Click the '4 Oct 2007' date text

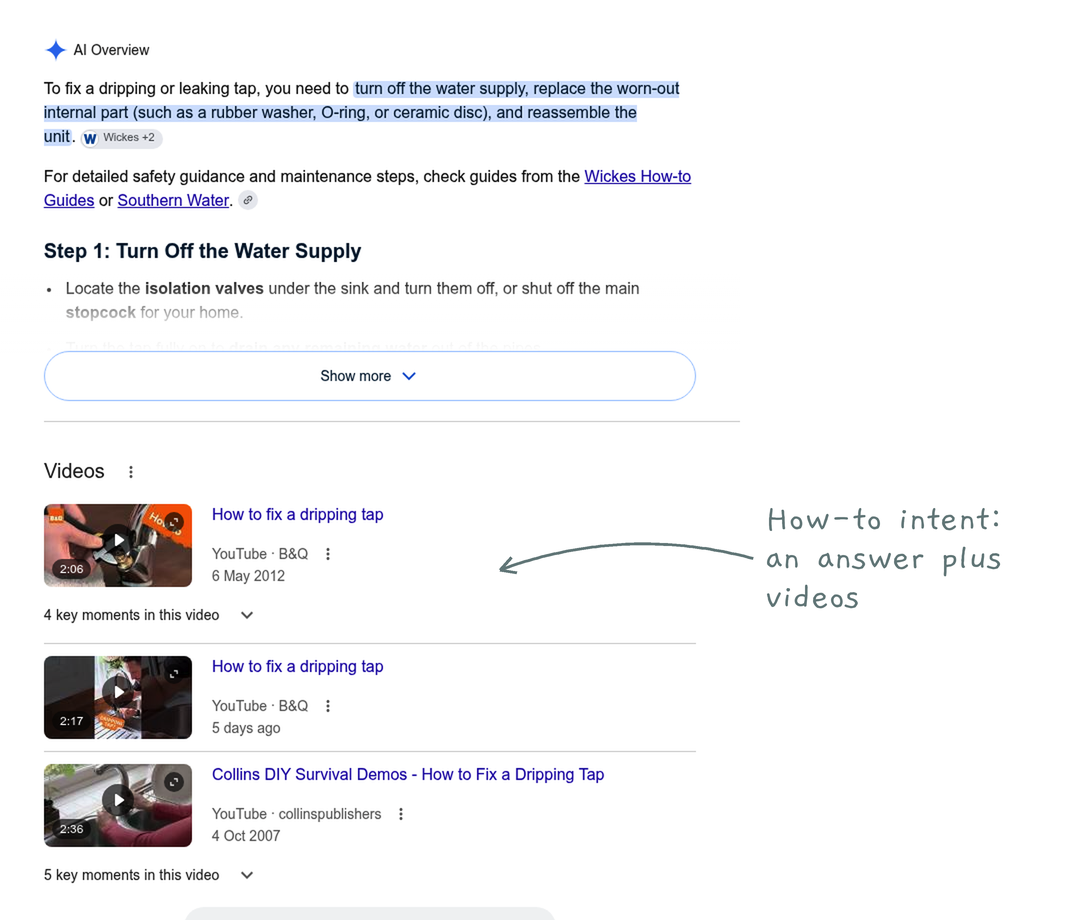point(246,836)
